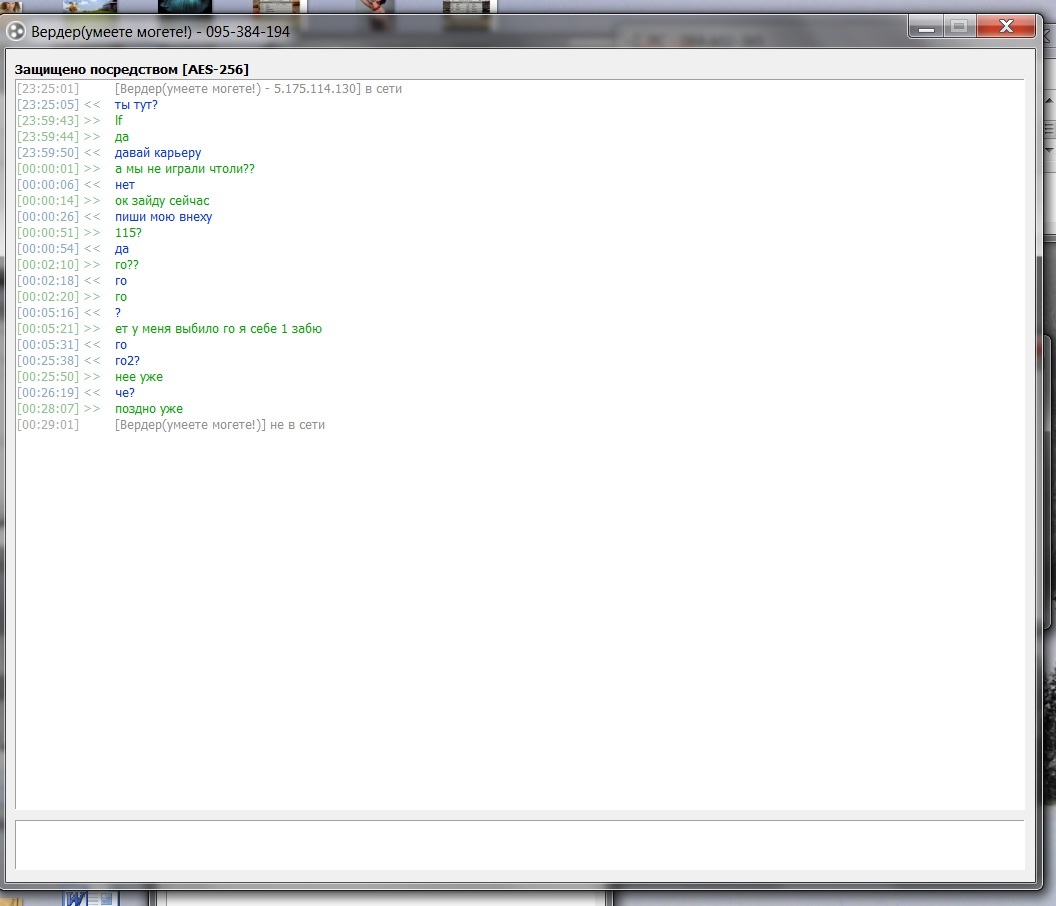Click the disabled maximize button
This screenshot has width=1056, height=906.
(x=960, y=27)
